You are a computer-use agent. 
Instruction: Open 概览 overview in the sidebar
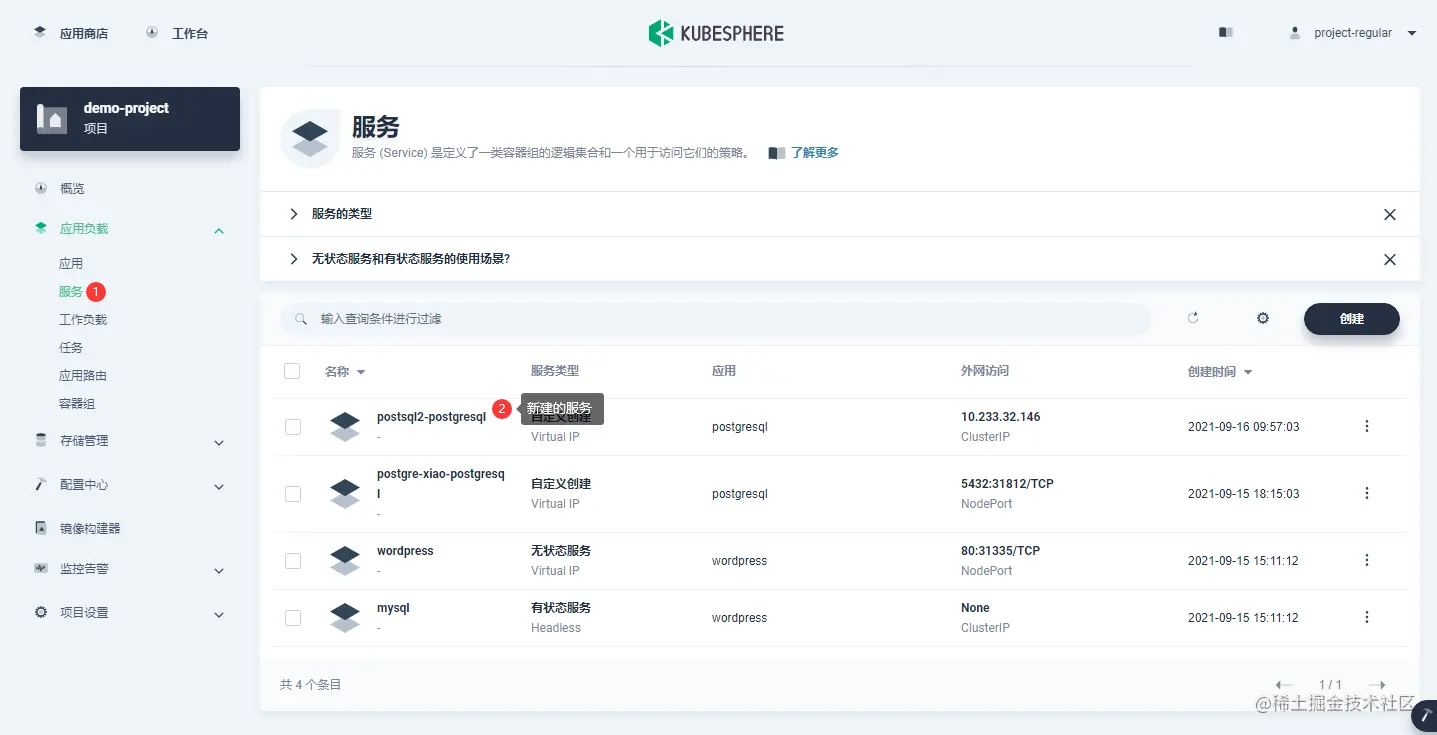pos(71,188)
